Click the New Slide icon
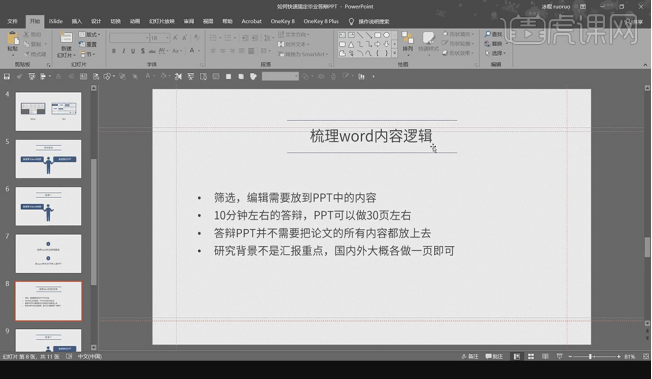 click(x=66, y=38)
